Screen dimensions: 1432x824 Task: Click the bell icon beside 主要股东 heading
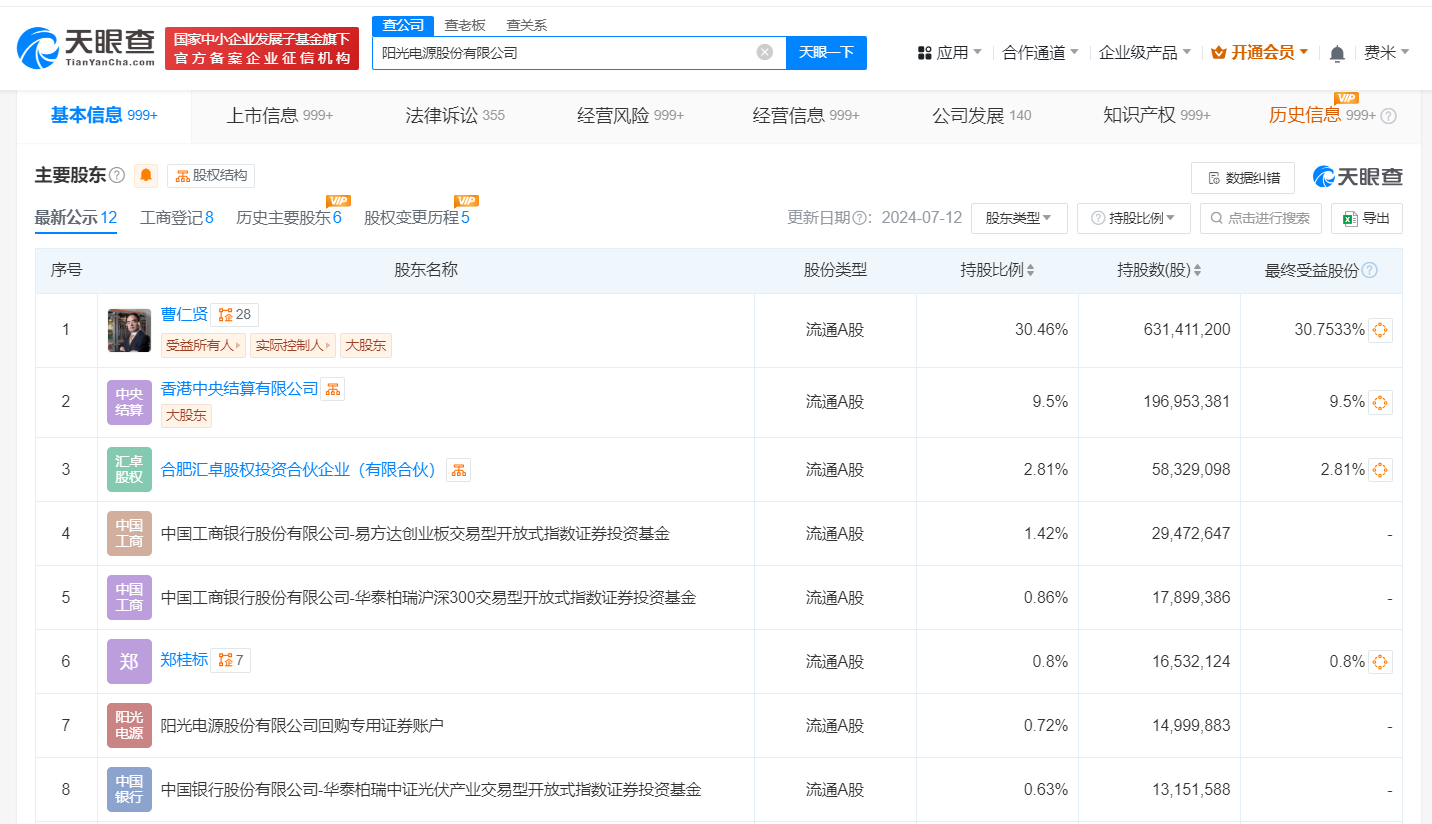pyautogui.click(x=146, y=175)
